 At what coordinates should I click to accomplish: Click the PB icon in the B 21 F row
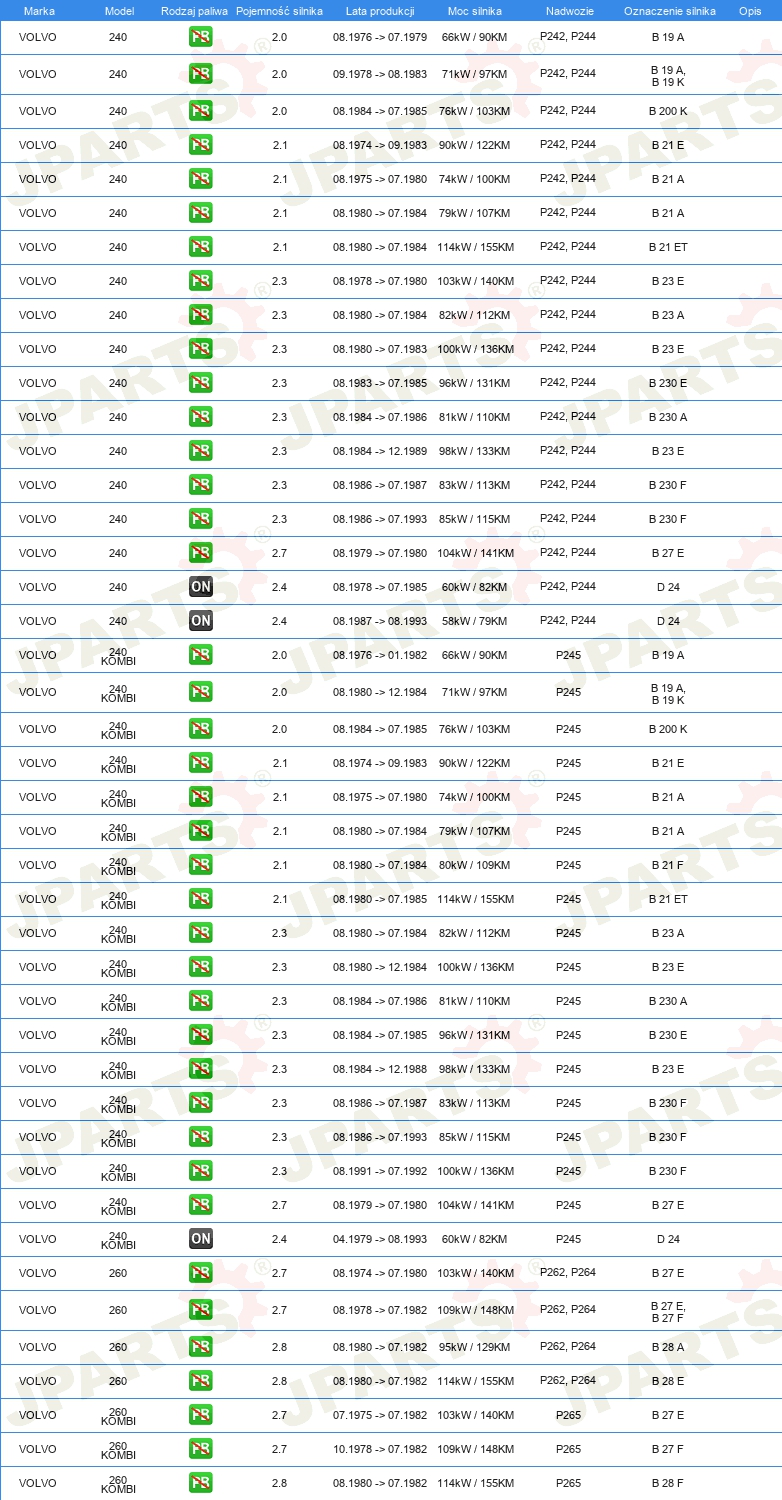click(201, 865)
